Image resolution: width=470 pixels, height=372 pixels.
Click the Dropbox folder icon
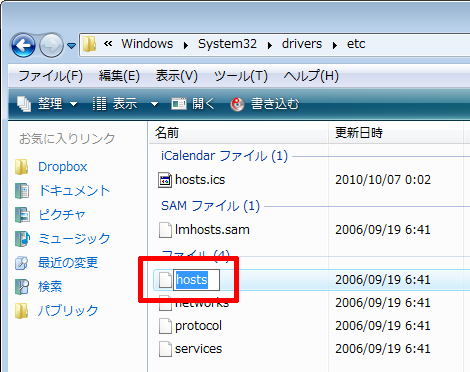pyautogui.click(x=22, y=167)
